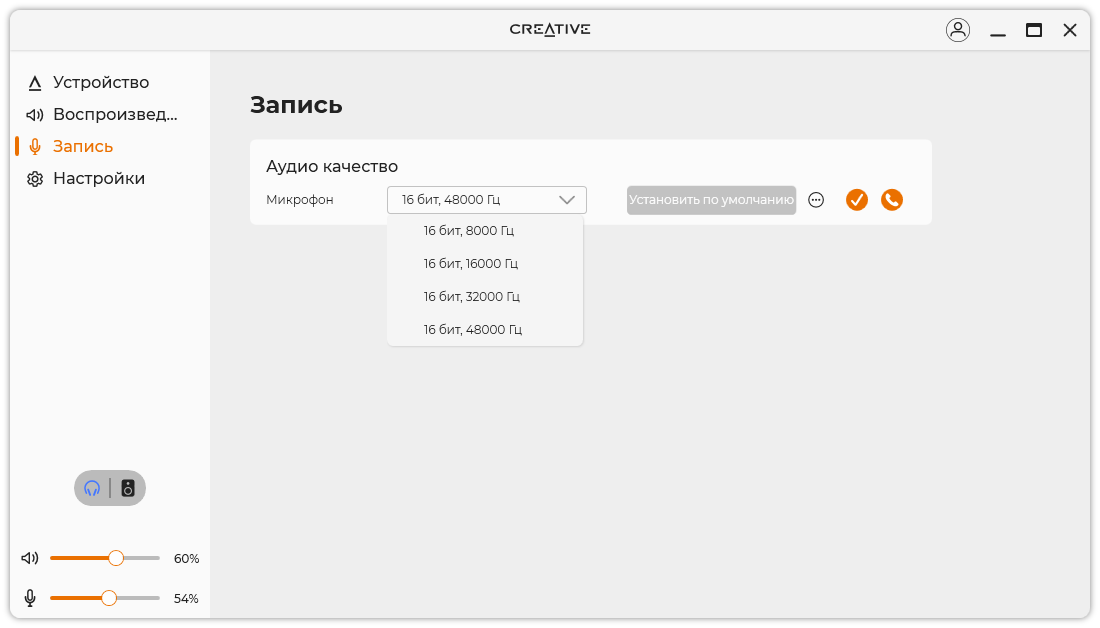Switch output to headphones
Viewport: 1100px width, 628px height.
[x=93, y=488]
